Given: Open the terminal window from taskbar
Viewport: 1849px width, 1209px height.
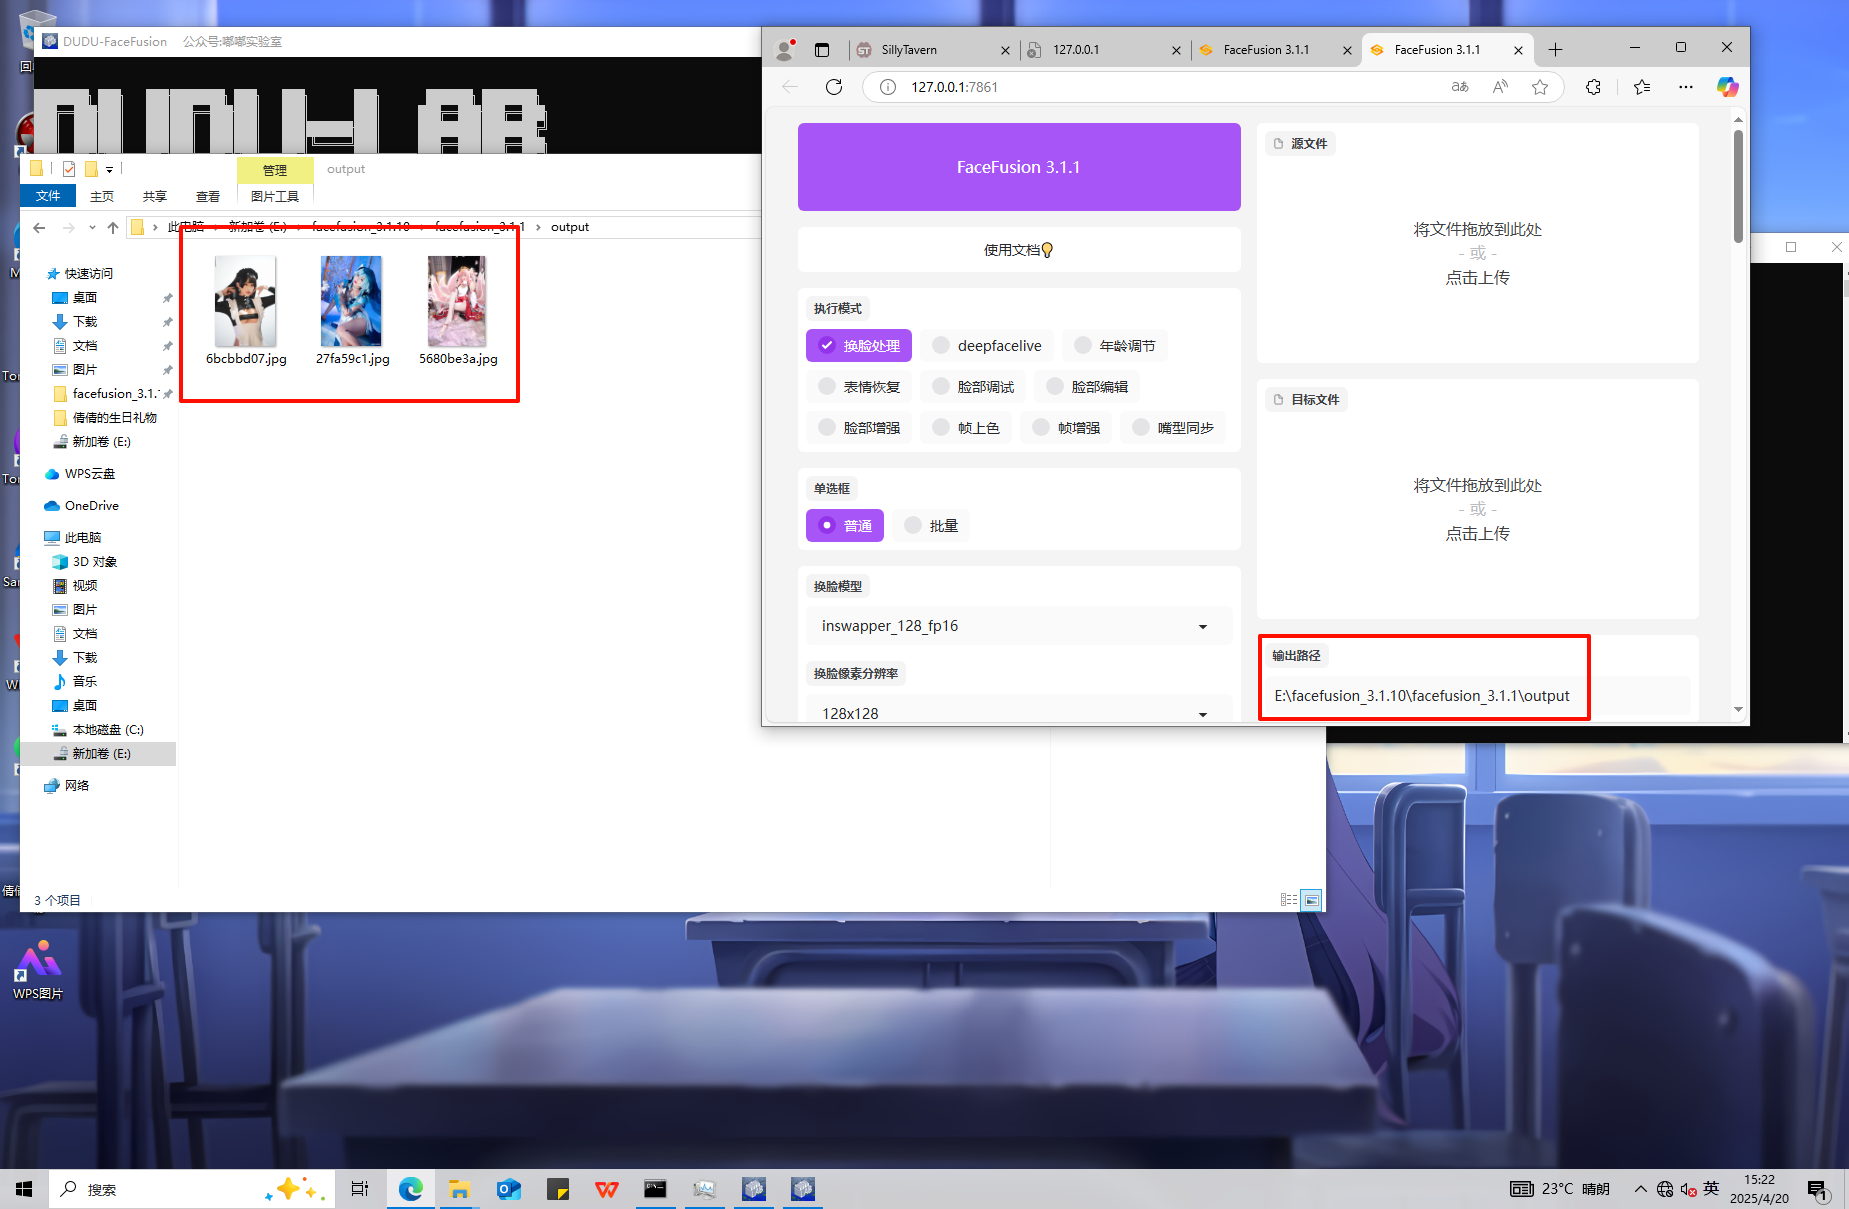Looking at the screenshot, I should [x=655, y=1189].
